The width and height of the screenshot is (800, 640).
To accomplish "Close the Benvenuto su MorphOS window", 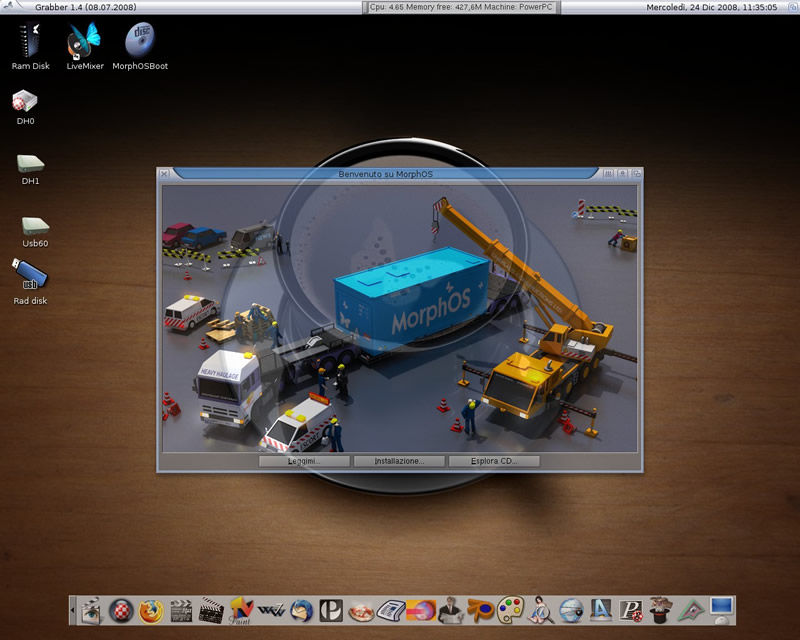I will pyautogui.click(x=164, y=174).
